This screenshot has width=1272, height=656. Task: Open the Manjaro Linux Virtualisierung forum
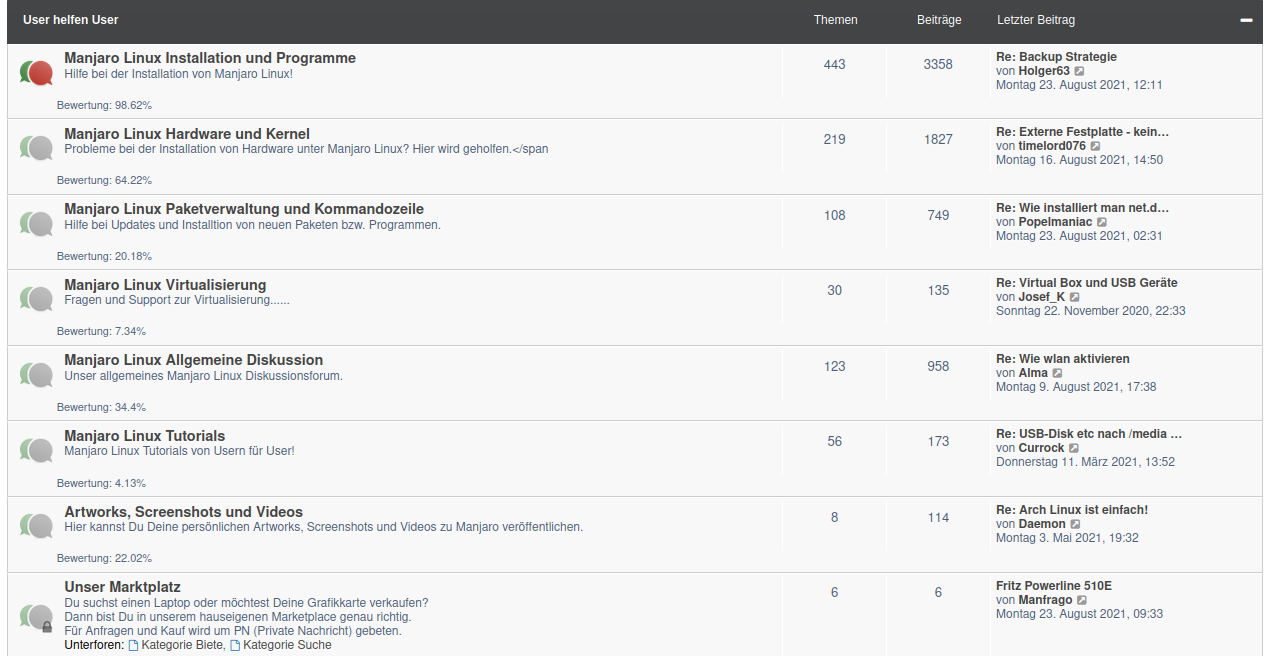tap(165, 285)
